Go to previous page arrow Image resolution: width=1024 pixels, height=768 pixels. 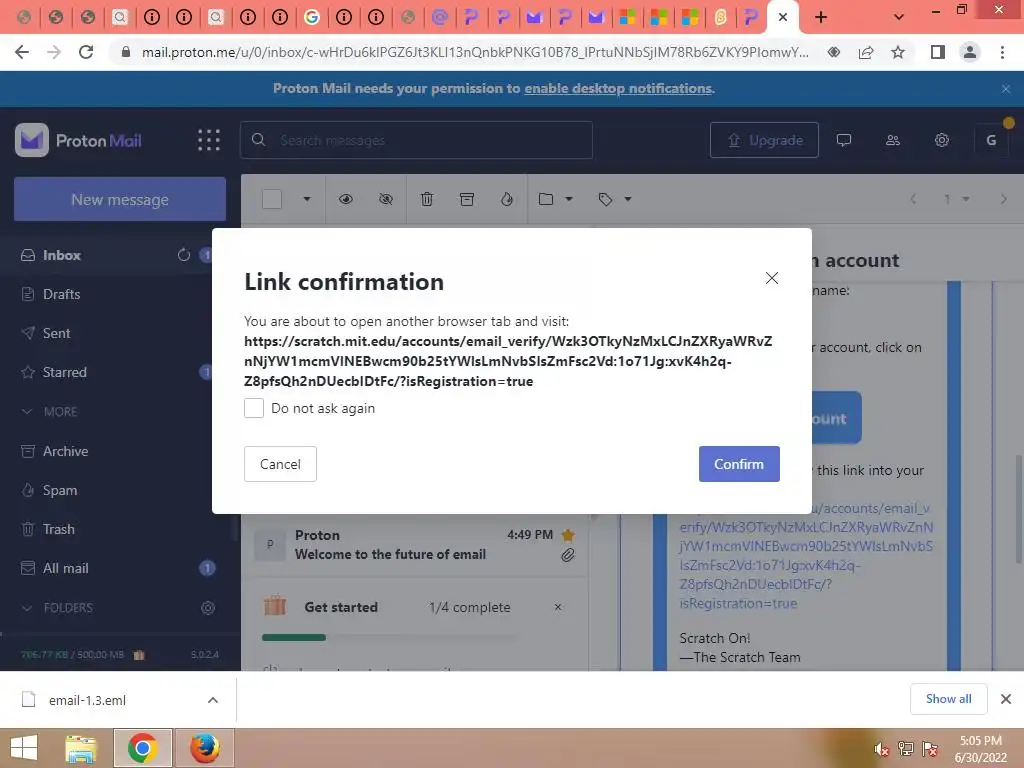(x=914, y=199)
